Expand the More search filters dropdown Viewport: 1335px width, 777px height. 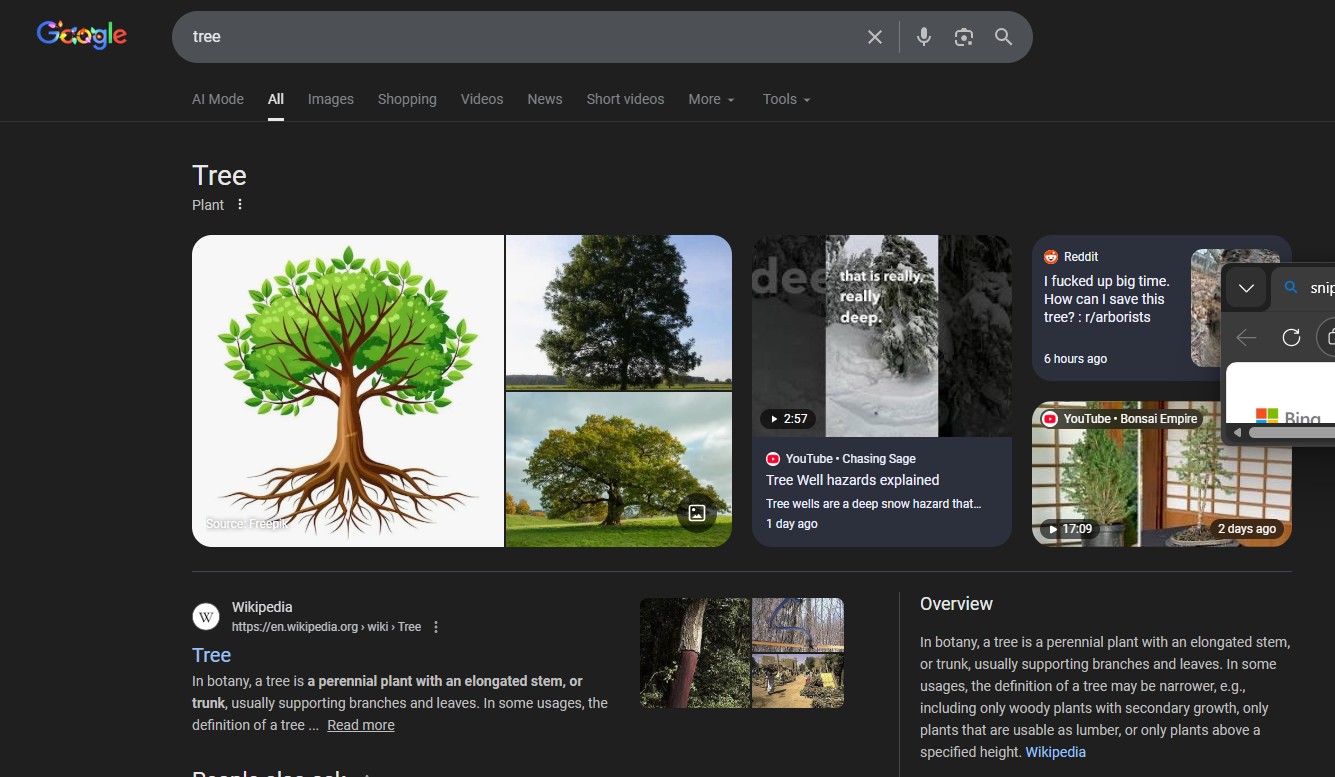pyautogui.click(x=711, y=99)
